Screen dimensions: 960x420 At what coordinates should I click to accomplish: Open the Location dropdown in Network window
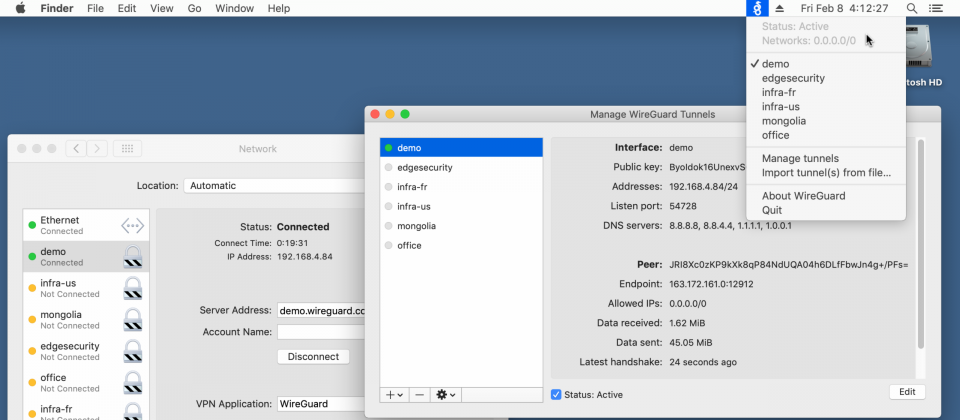[x=274, y=186]
